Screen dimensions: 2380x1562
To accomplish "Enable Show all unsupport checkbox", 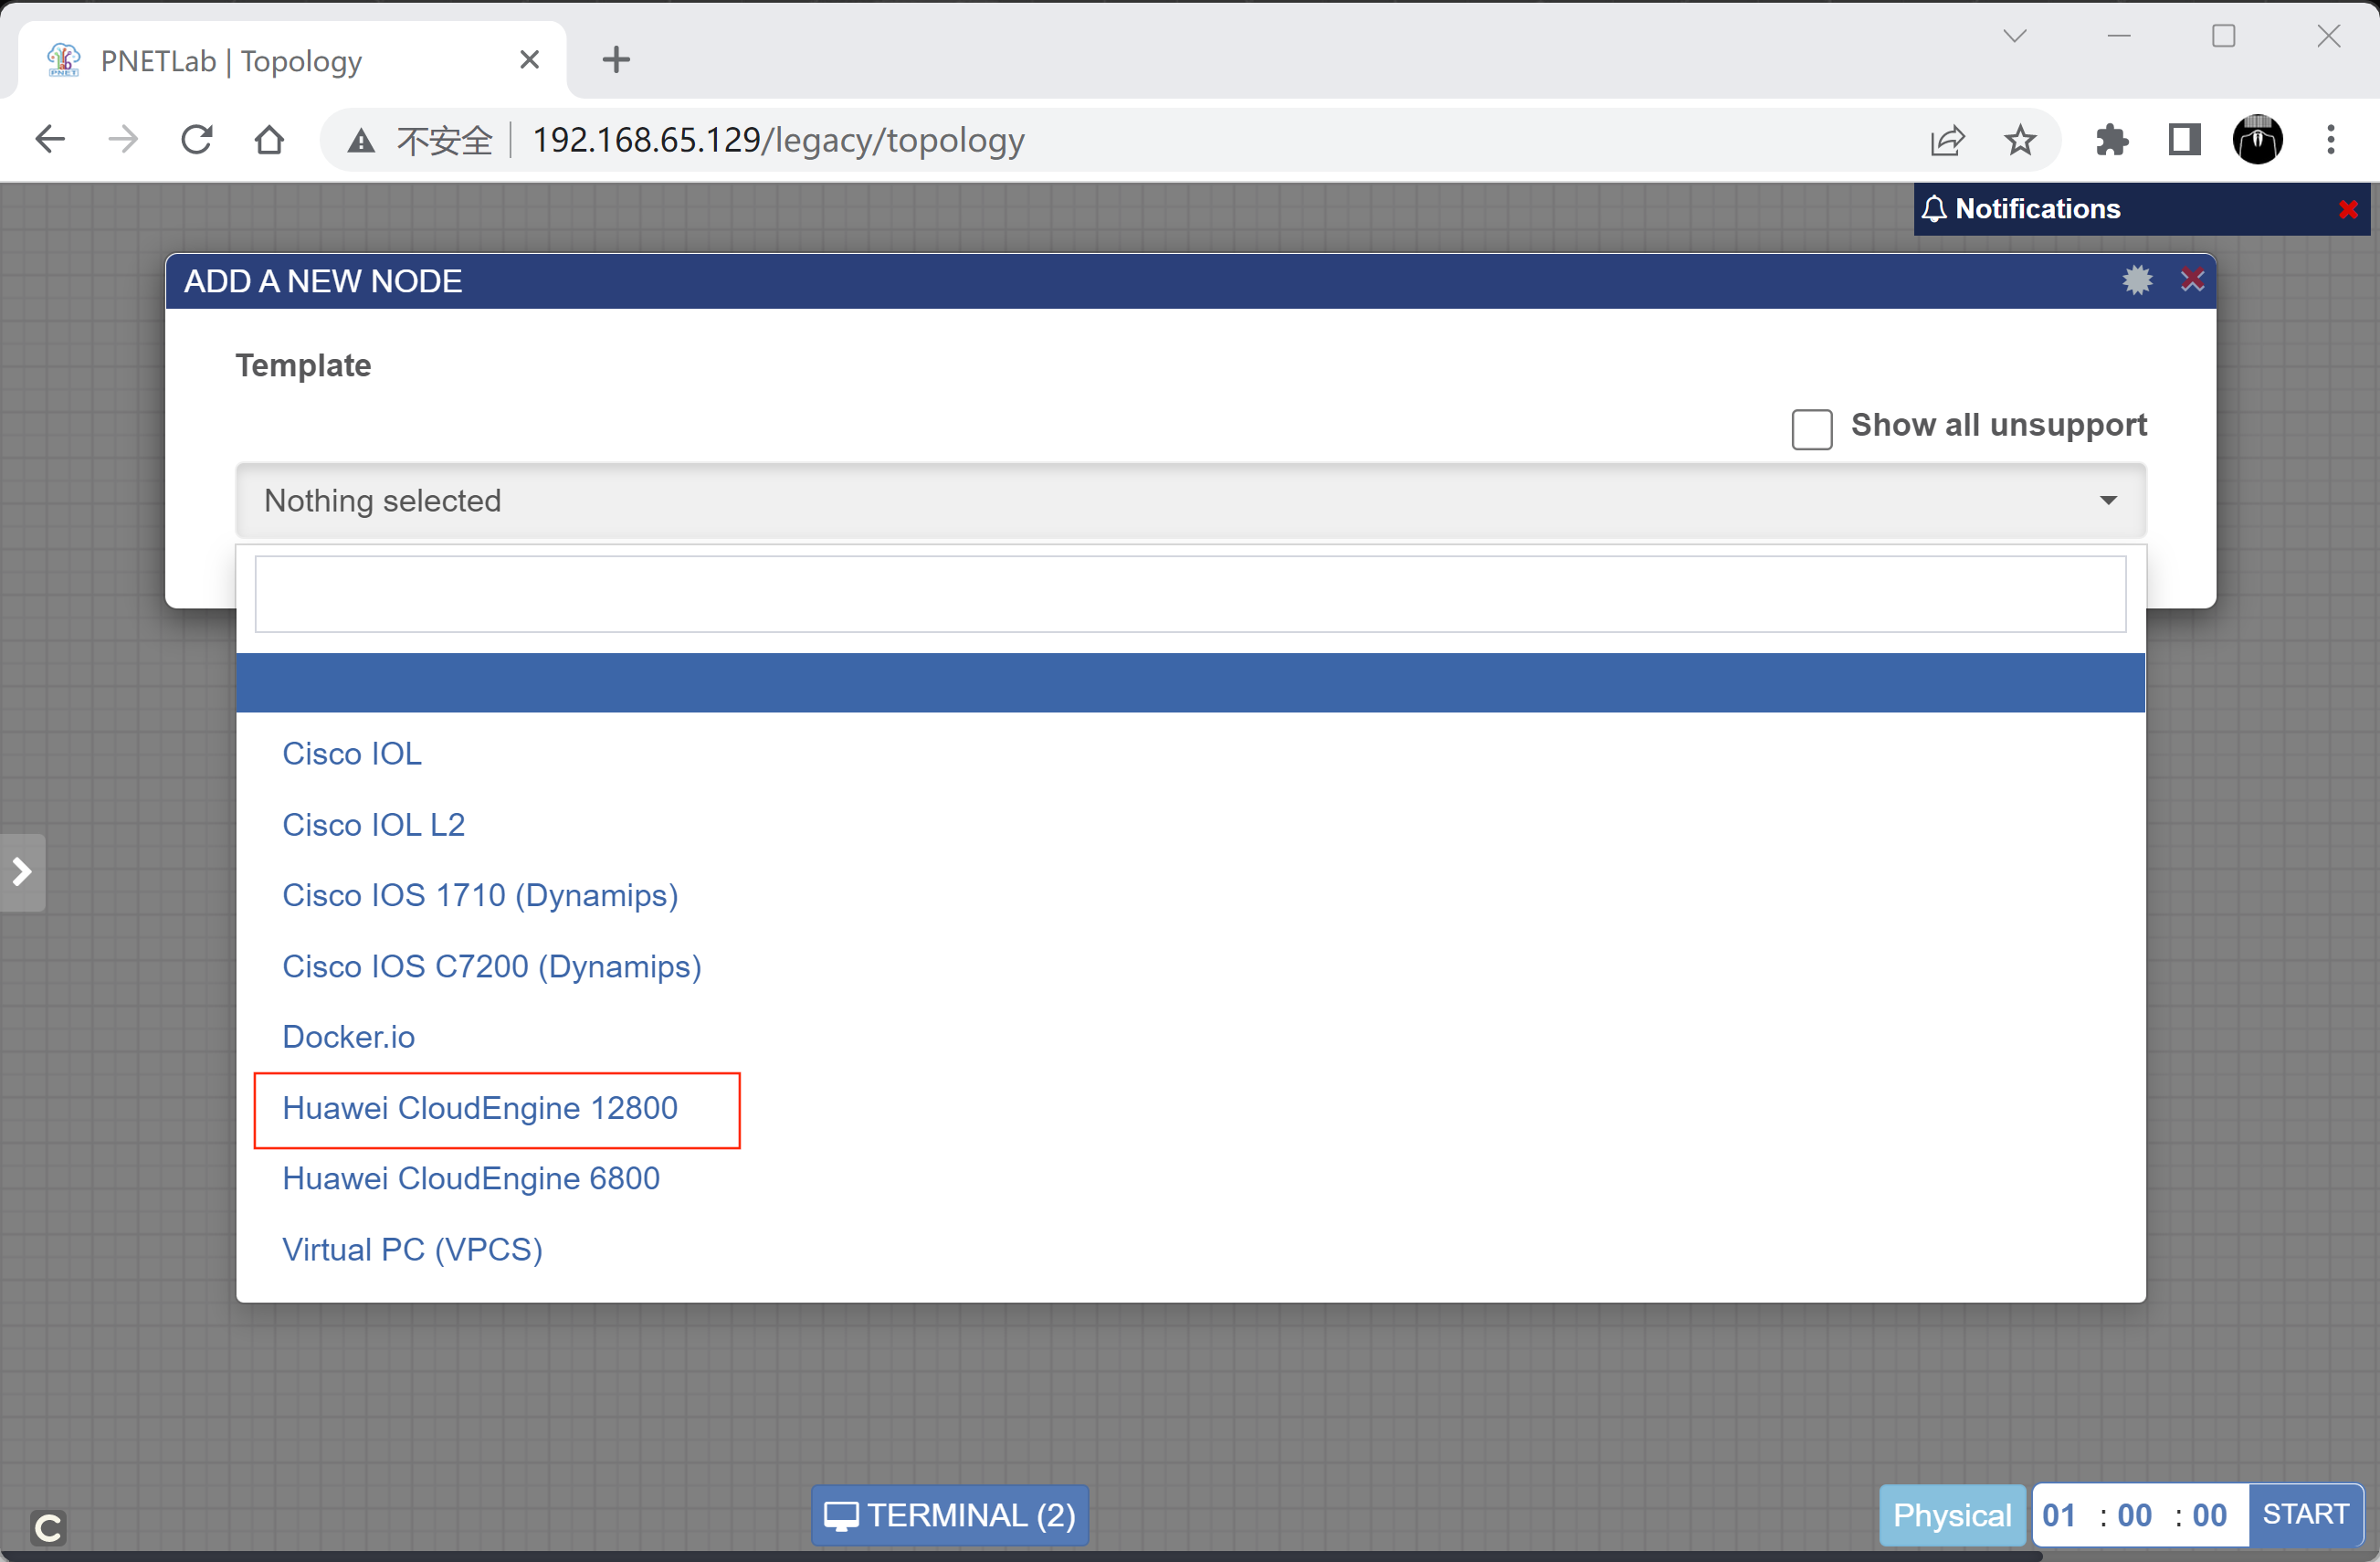I will 1811,429.
